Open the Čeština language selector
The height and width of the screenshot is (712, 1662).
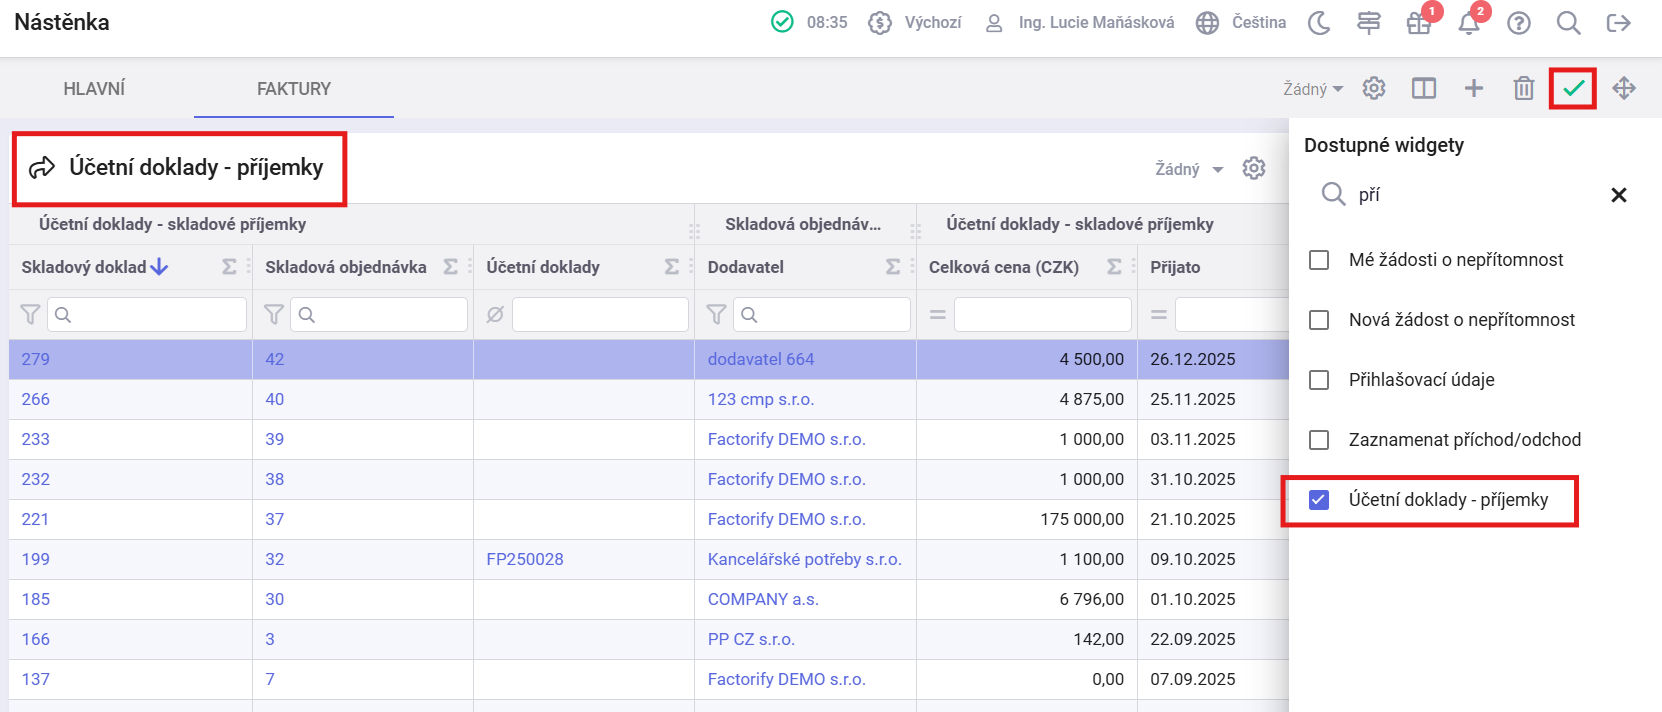tap(1241, 23)
